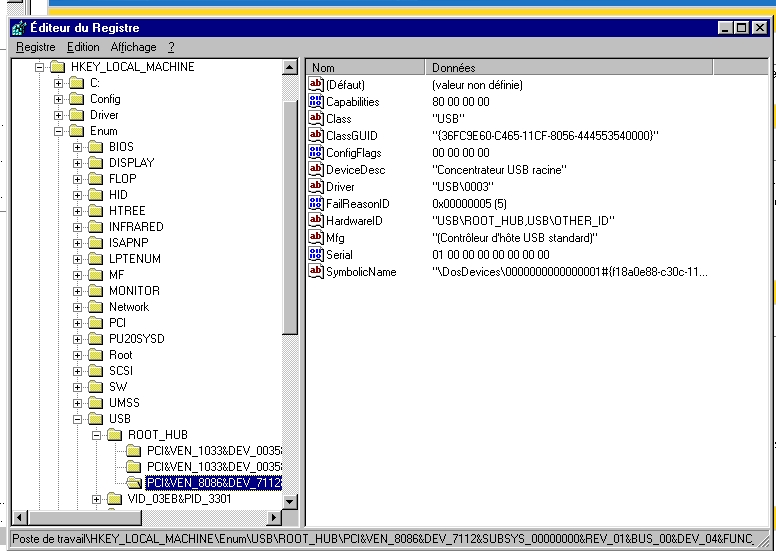Click the tree pane scroll-right arrow

point(274,518)
